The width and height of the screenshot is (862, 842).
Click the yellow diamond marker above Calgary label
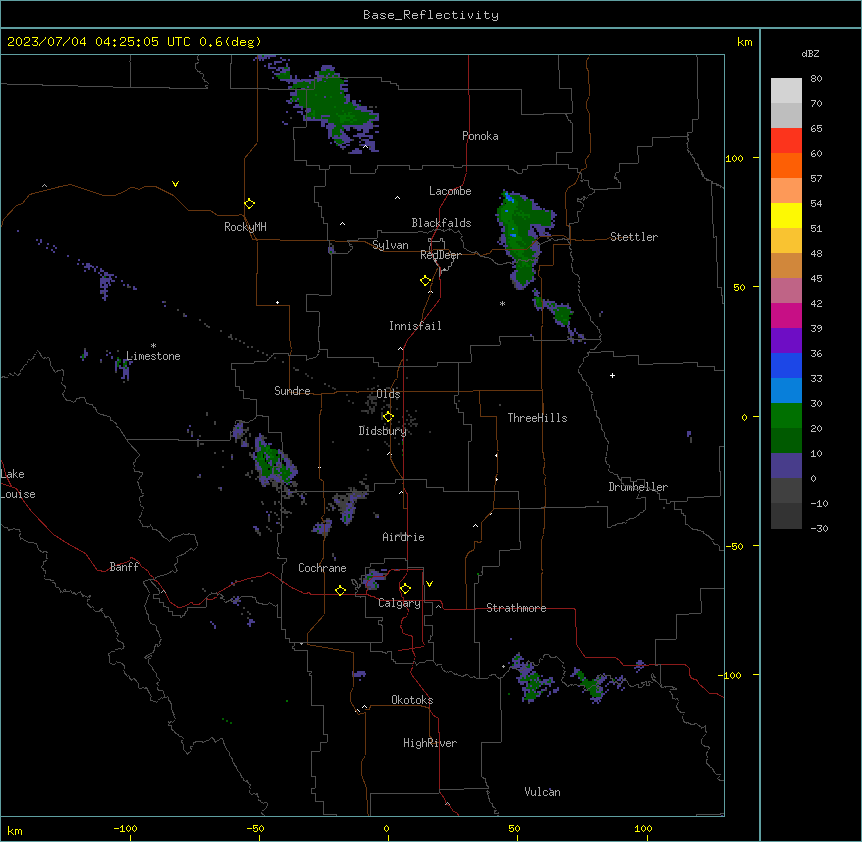(x=405, y=589)
